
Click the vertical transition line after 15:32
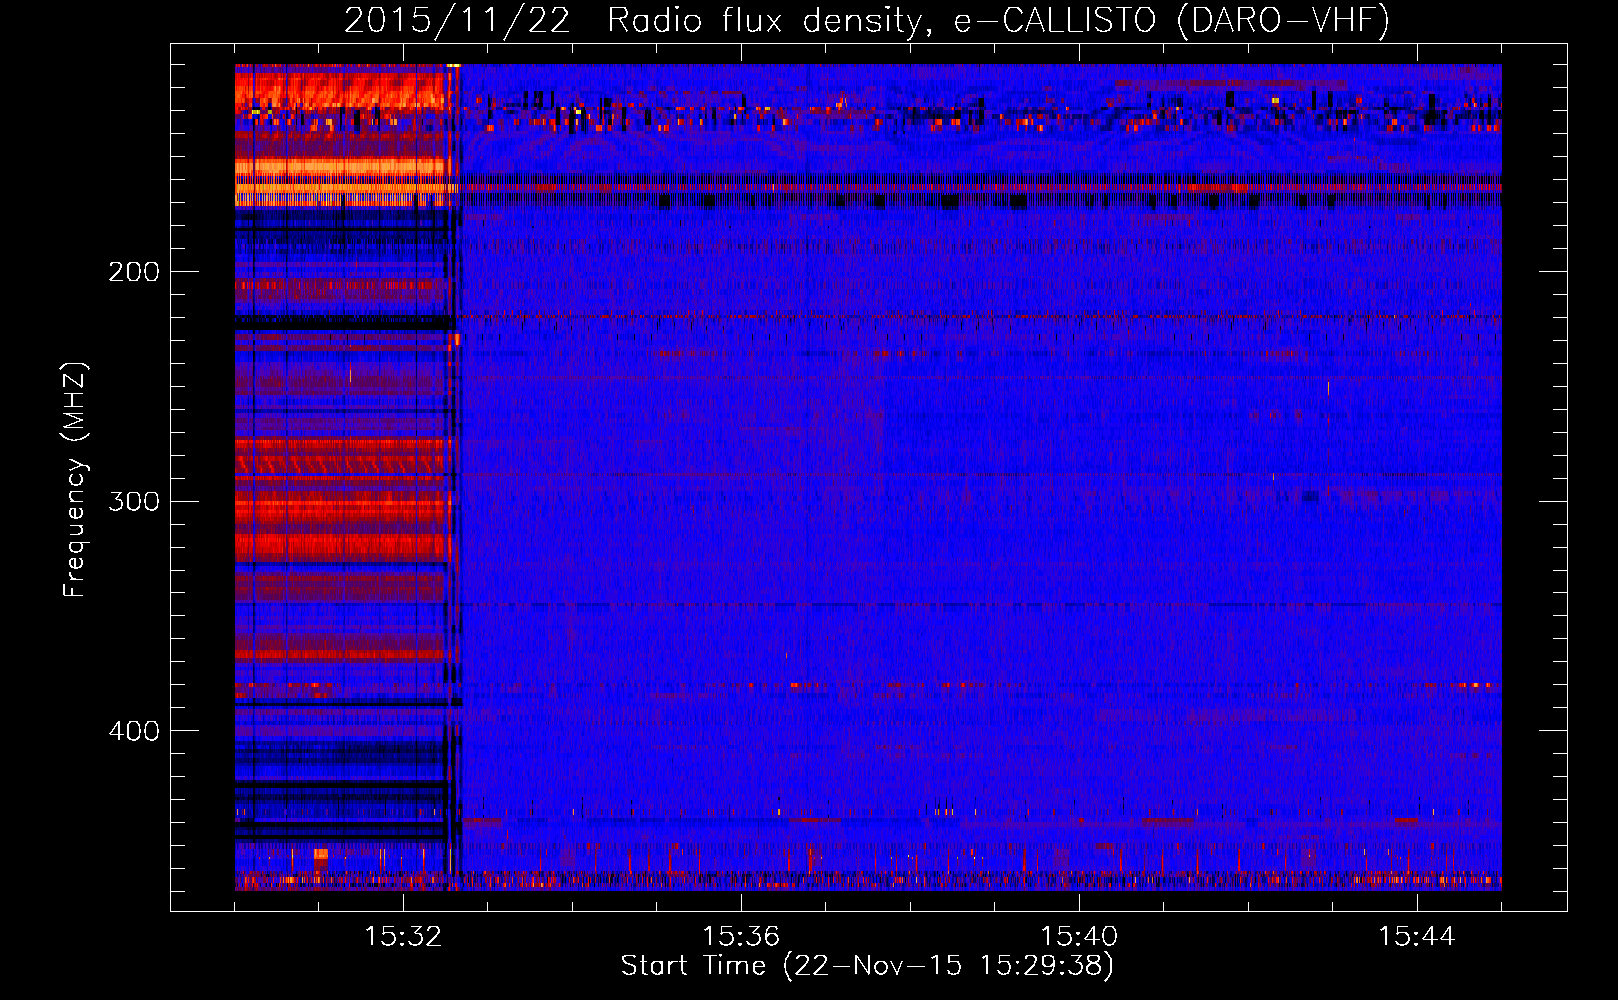pos(455,480)
